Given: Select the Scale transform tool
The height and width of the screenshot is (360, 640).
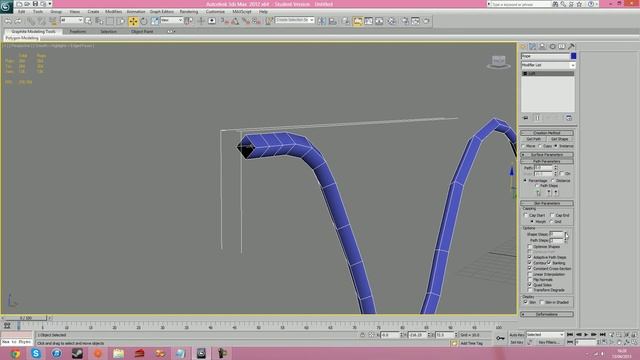Looking at the screenshot, I should click(x=155, y=21).
